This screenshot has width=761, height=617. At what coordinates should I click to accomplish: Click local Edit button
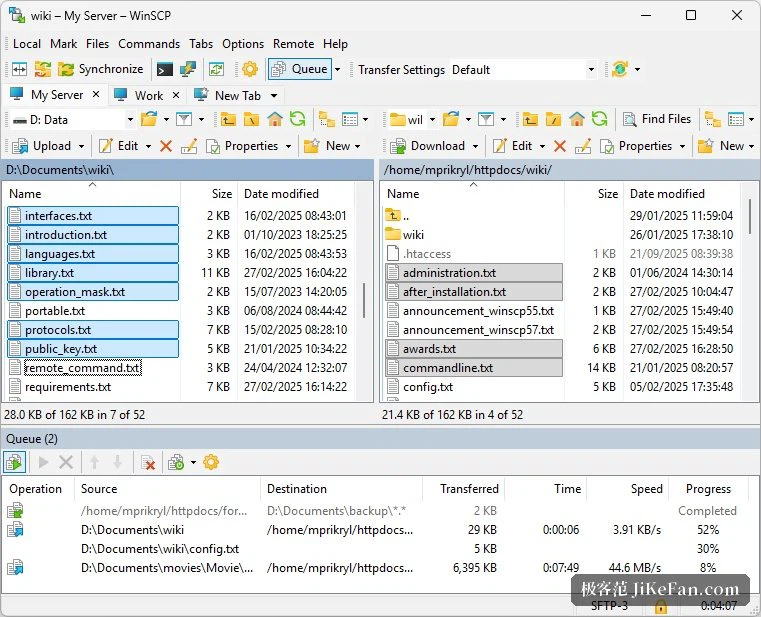point(119,146)
